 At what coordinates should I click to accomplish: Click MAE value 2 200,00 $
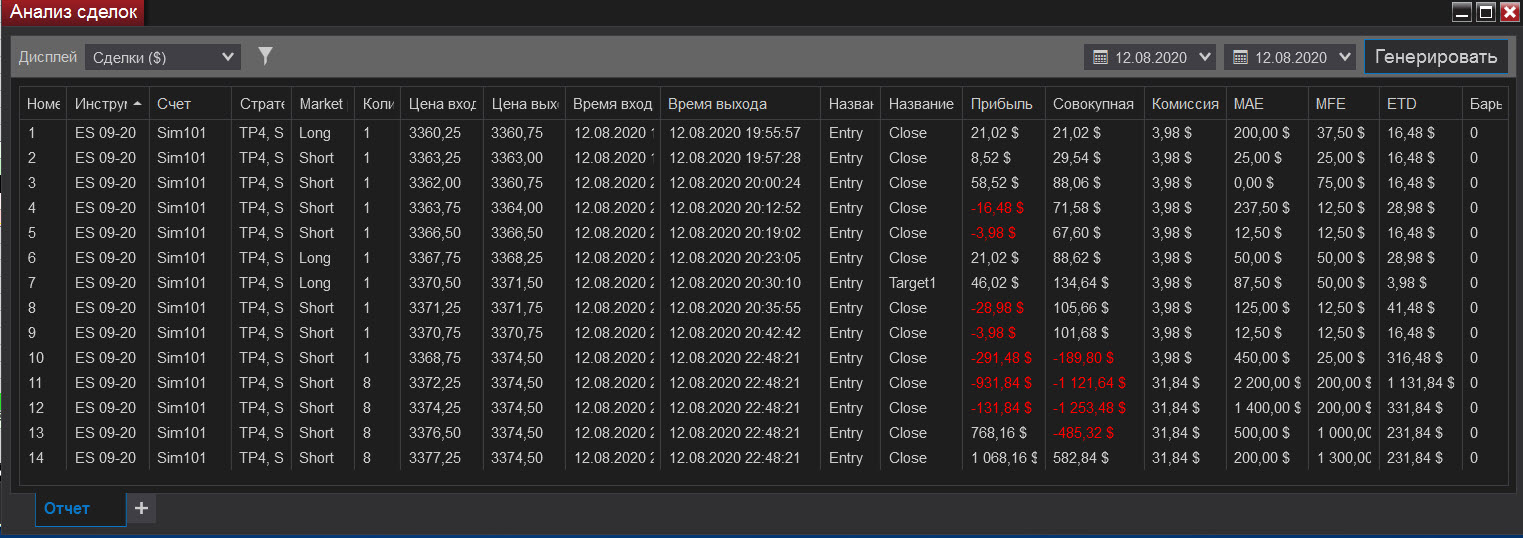[1268, 383]
